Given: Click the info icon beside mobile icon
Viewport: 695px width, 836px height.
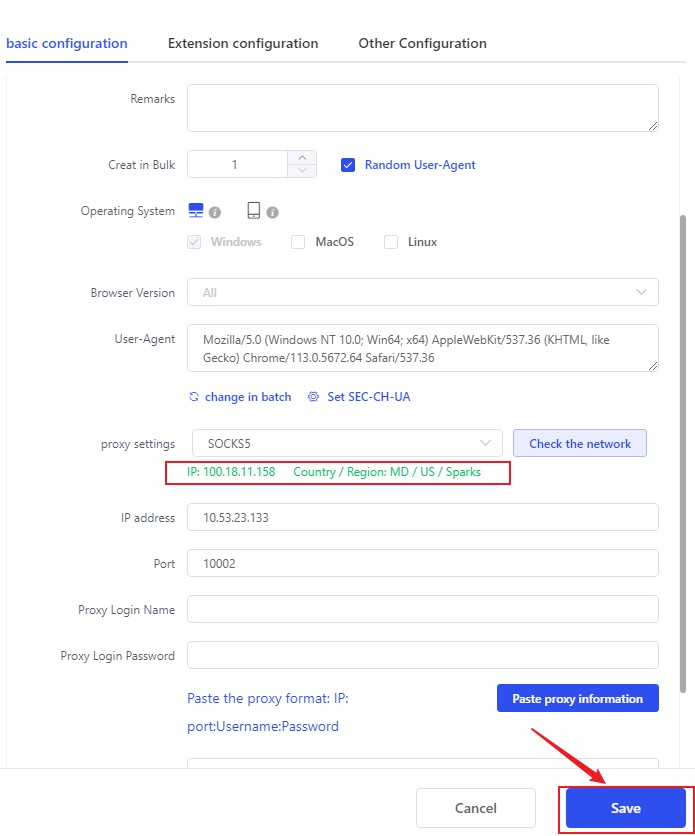Looking at the screenshot, I should 273,213.
